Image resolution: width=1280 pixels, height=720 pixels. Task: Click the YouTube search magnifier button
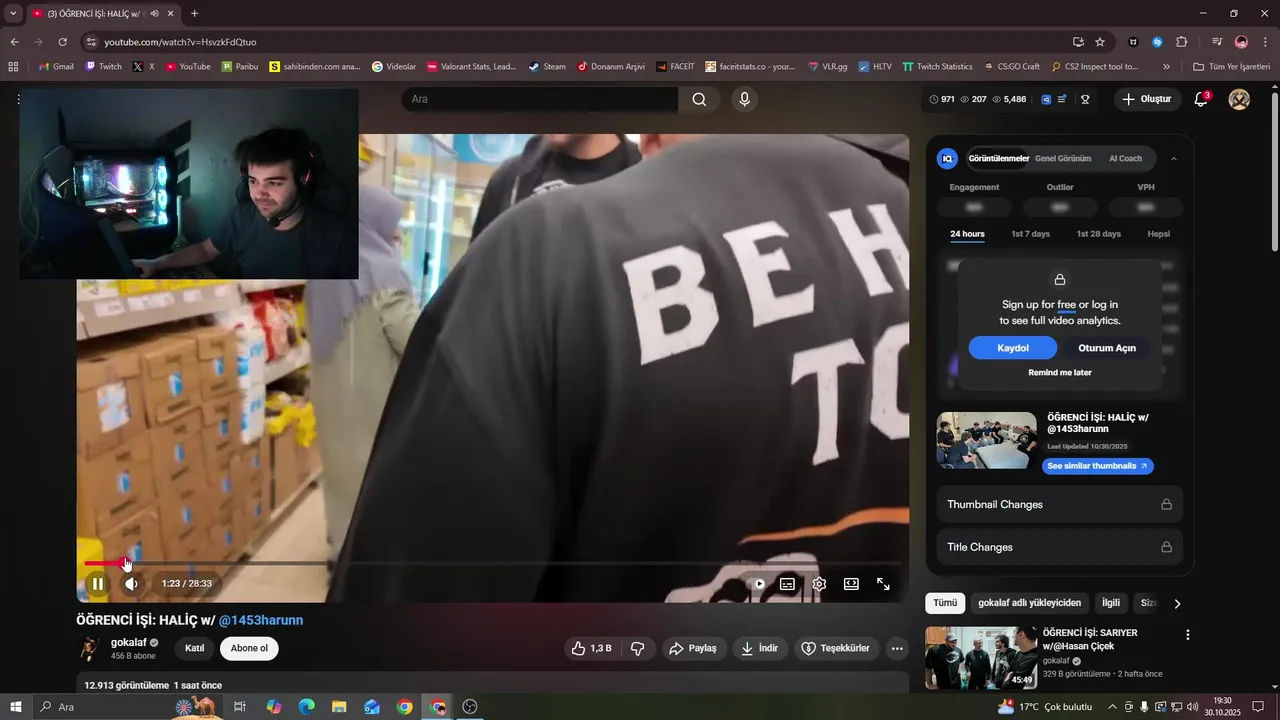(x=699, y=99)
